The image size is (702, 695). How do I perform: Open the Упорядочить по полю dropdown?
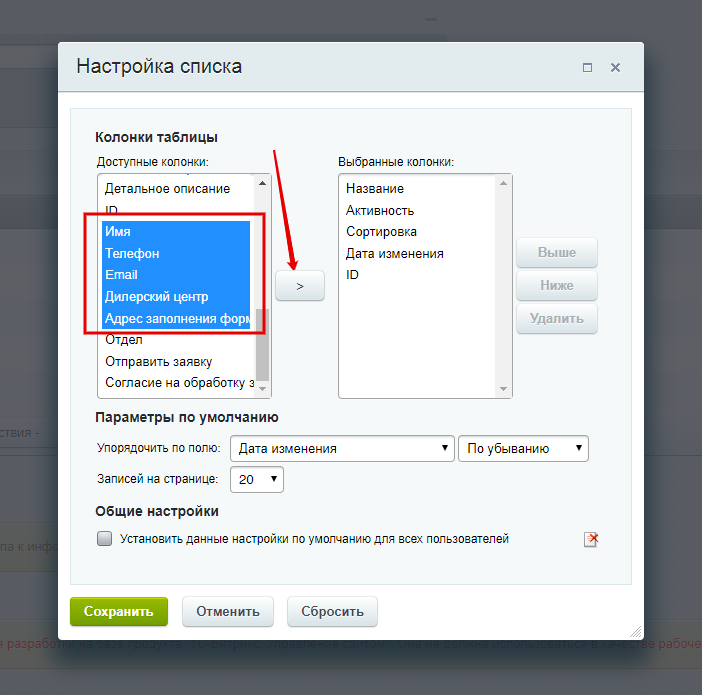tap(342, 448)
